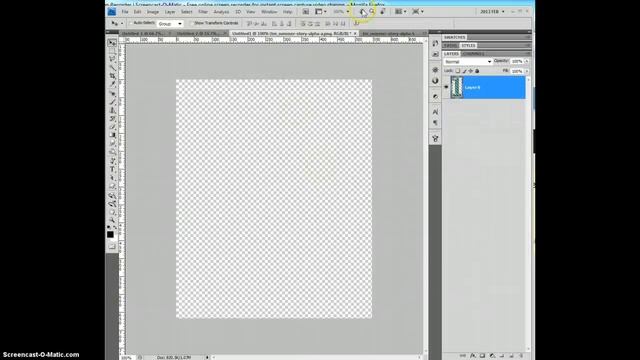Click Add layer style fx button
The height and width of the screenshot is (360, 640).
(x=473, y=356)
